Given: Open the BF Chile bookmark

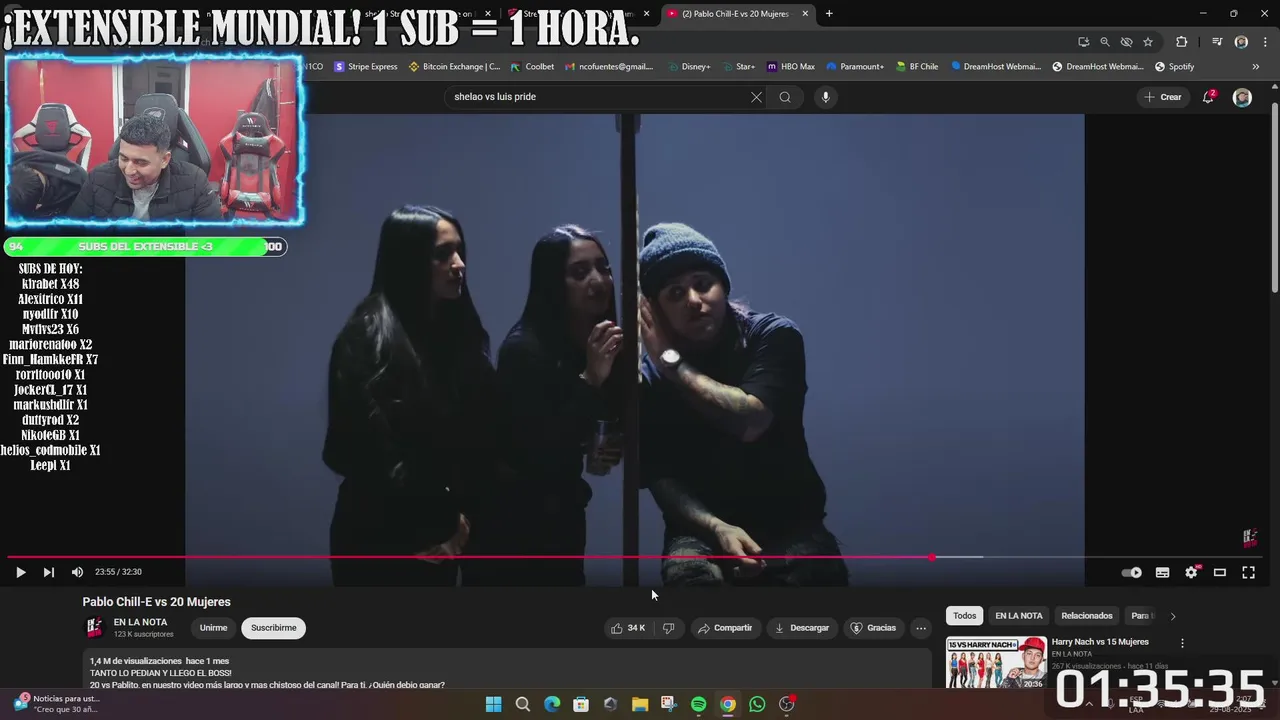Looking at the screenshot, I should pos(917,67).
